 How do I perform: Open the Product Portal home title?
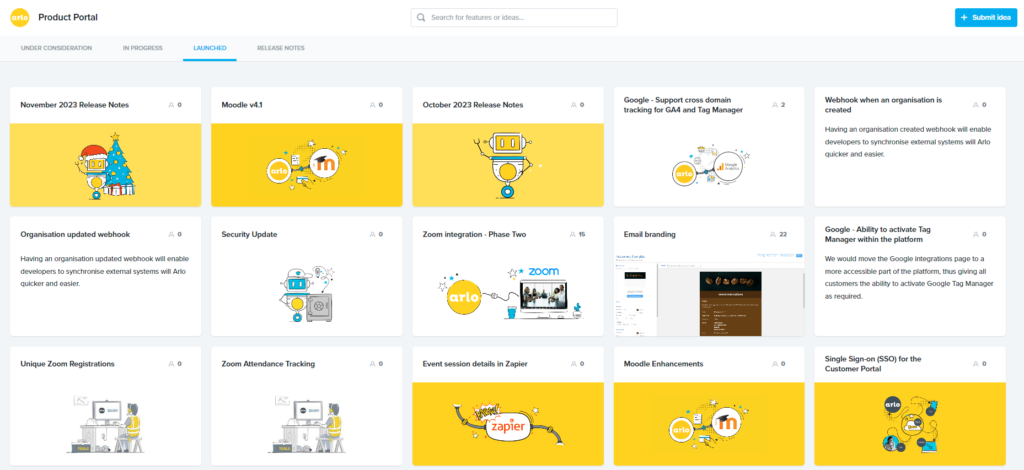pyautogui.click(x=68, y=18)
